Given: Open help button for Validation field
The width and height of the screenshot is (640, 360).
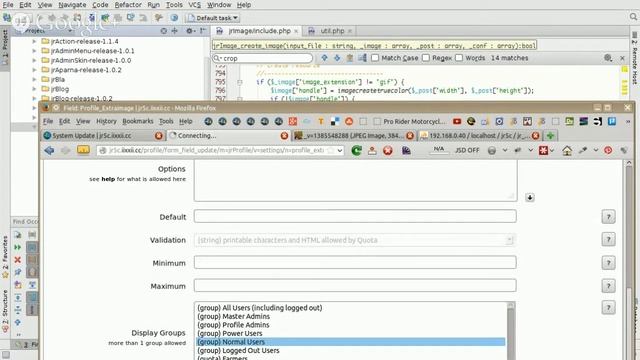Looking at the screenshot, I should point(608,240).
